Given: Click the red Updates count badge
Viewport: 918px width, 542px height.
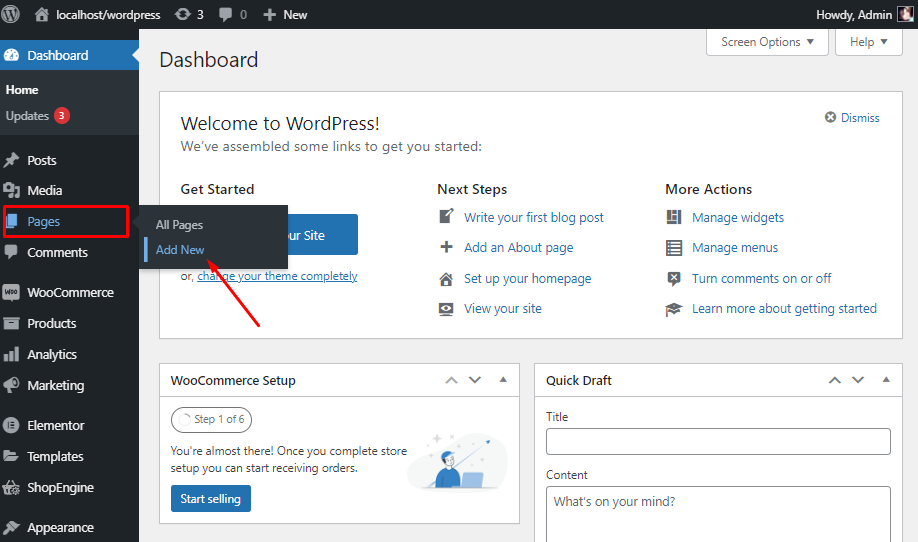Looking at the screenshot, I should [61, 115].
